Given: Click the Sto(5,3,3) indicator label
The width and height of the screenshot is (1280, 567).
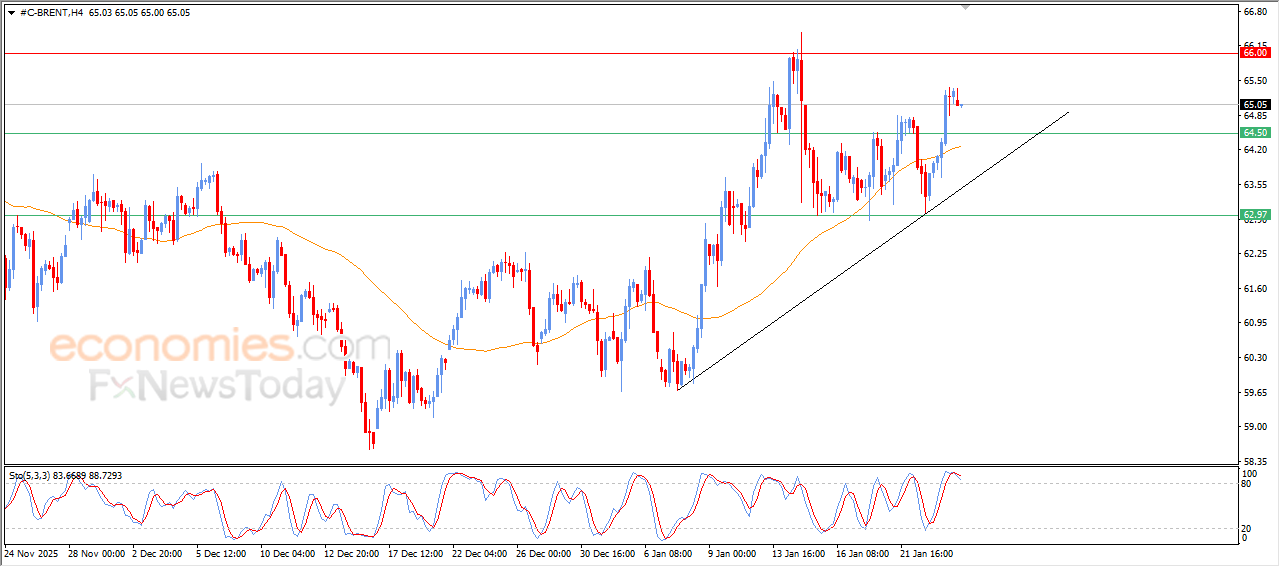Looking at the screenshot, I should (x=30, y=476).
